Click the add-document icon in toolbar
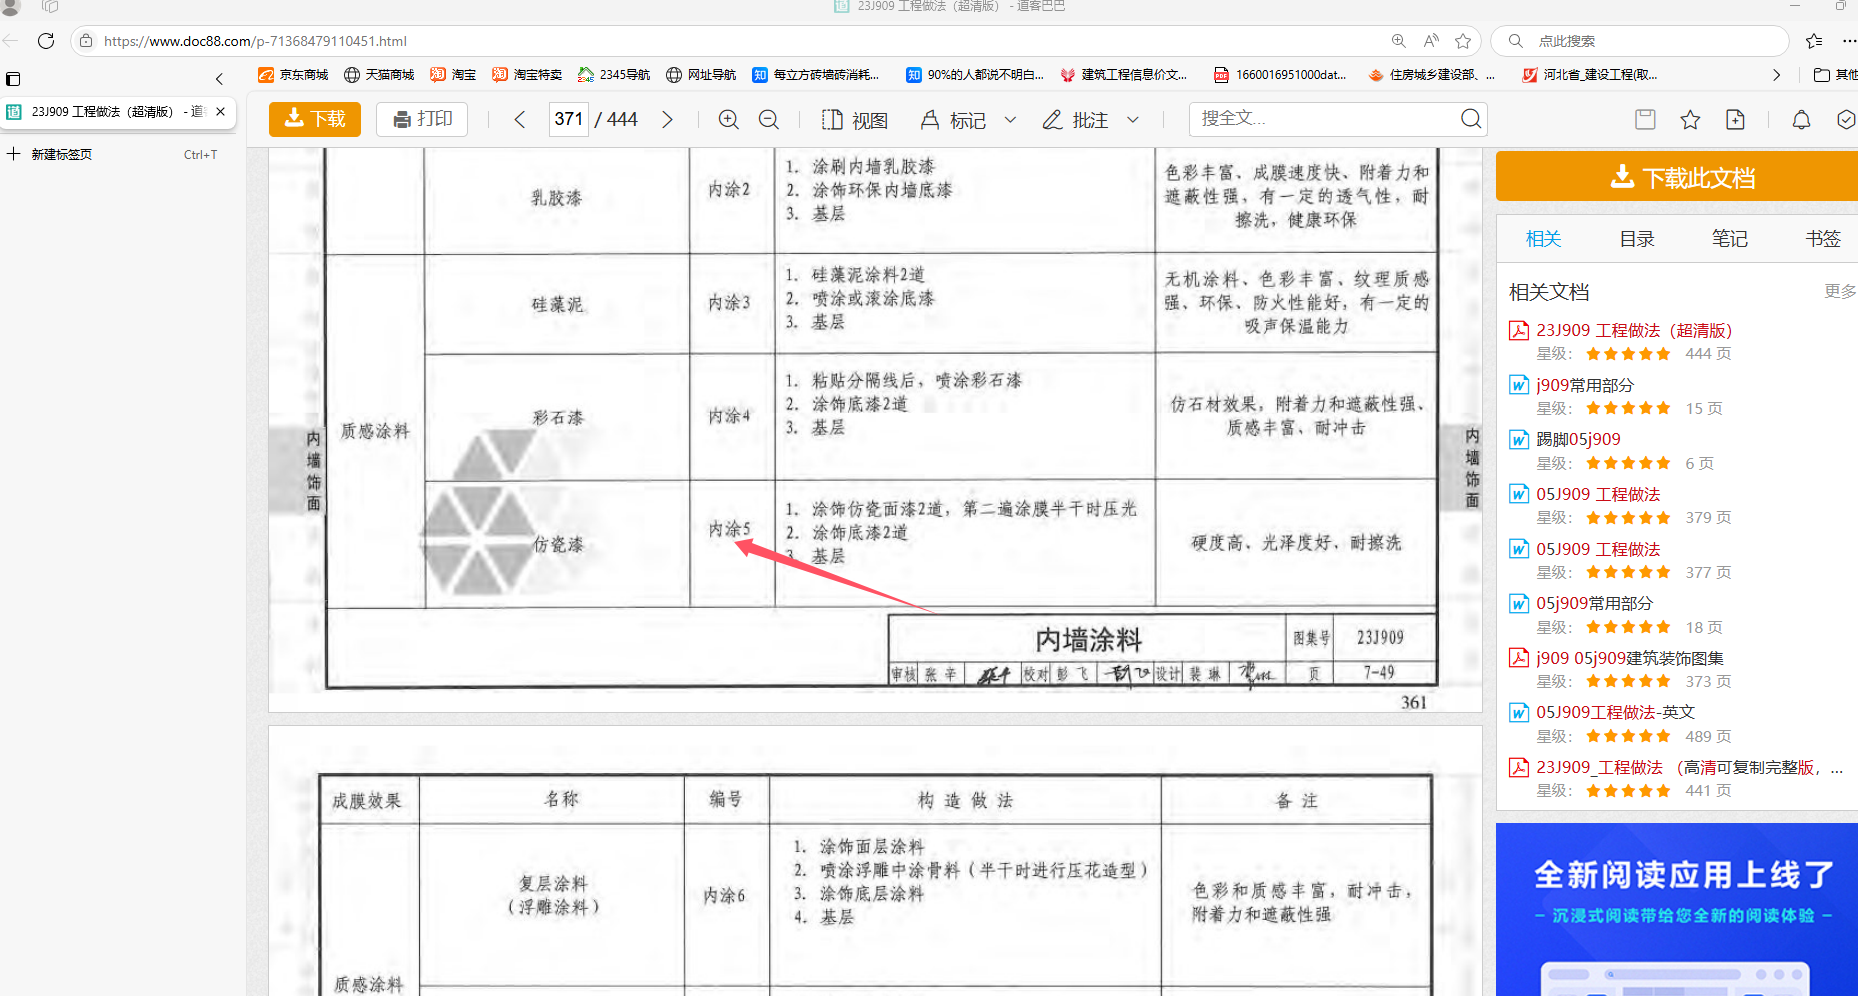 (1735, 120)
